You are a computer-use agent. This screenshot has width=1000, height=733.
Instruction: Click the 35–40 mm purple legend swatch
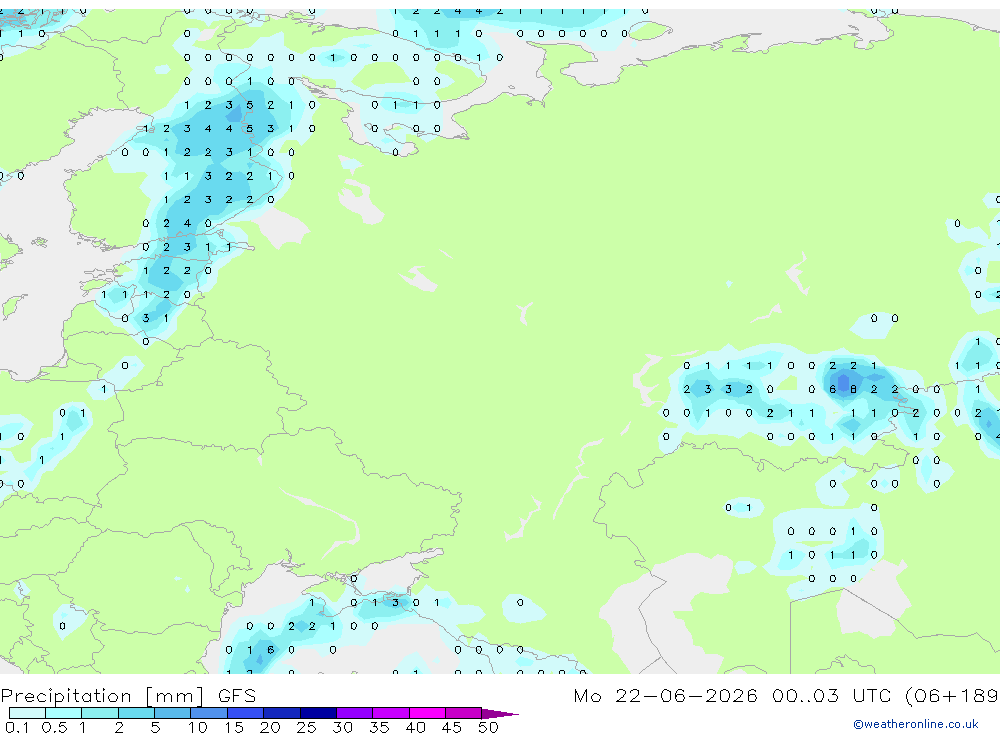(391, 713)
